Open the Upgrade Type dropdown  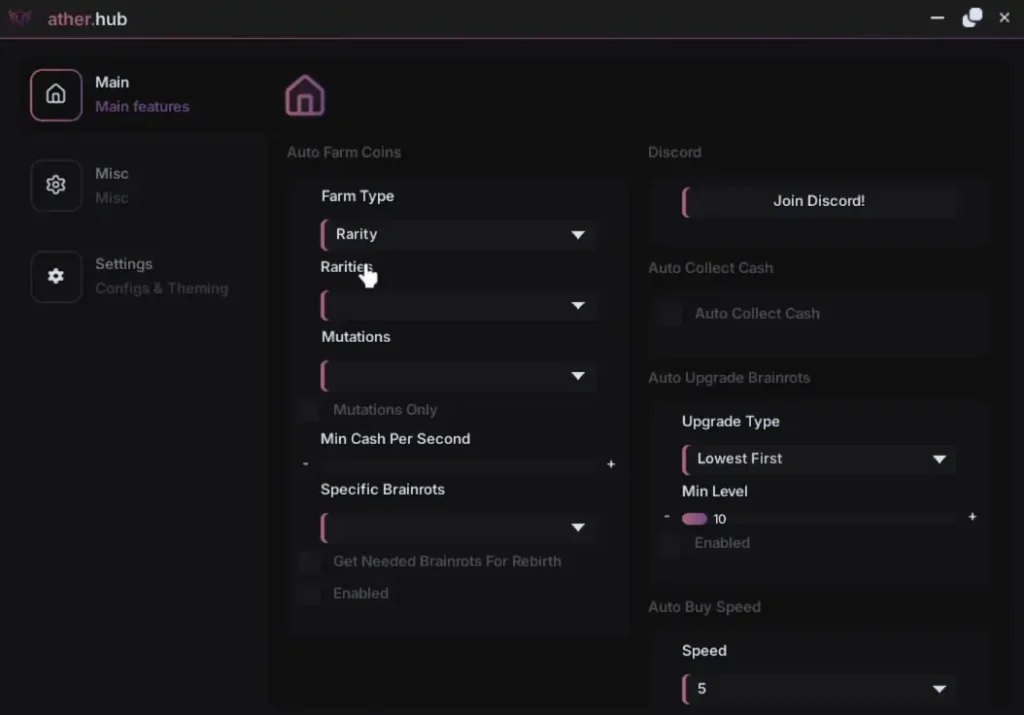point(819,458)
